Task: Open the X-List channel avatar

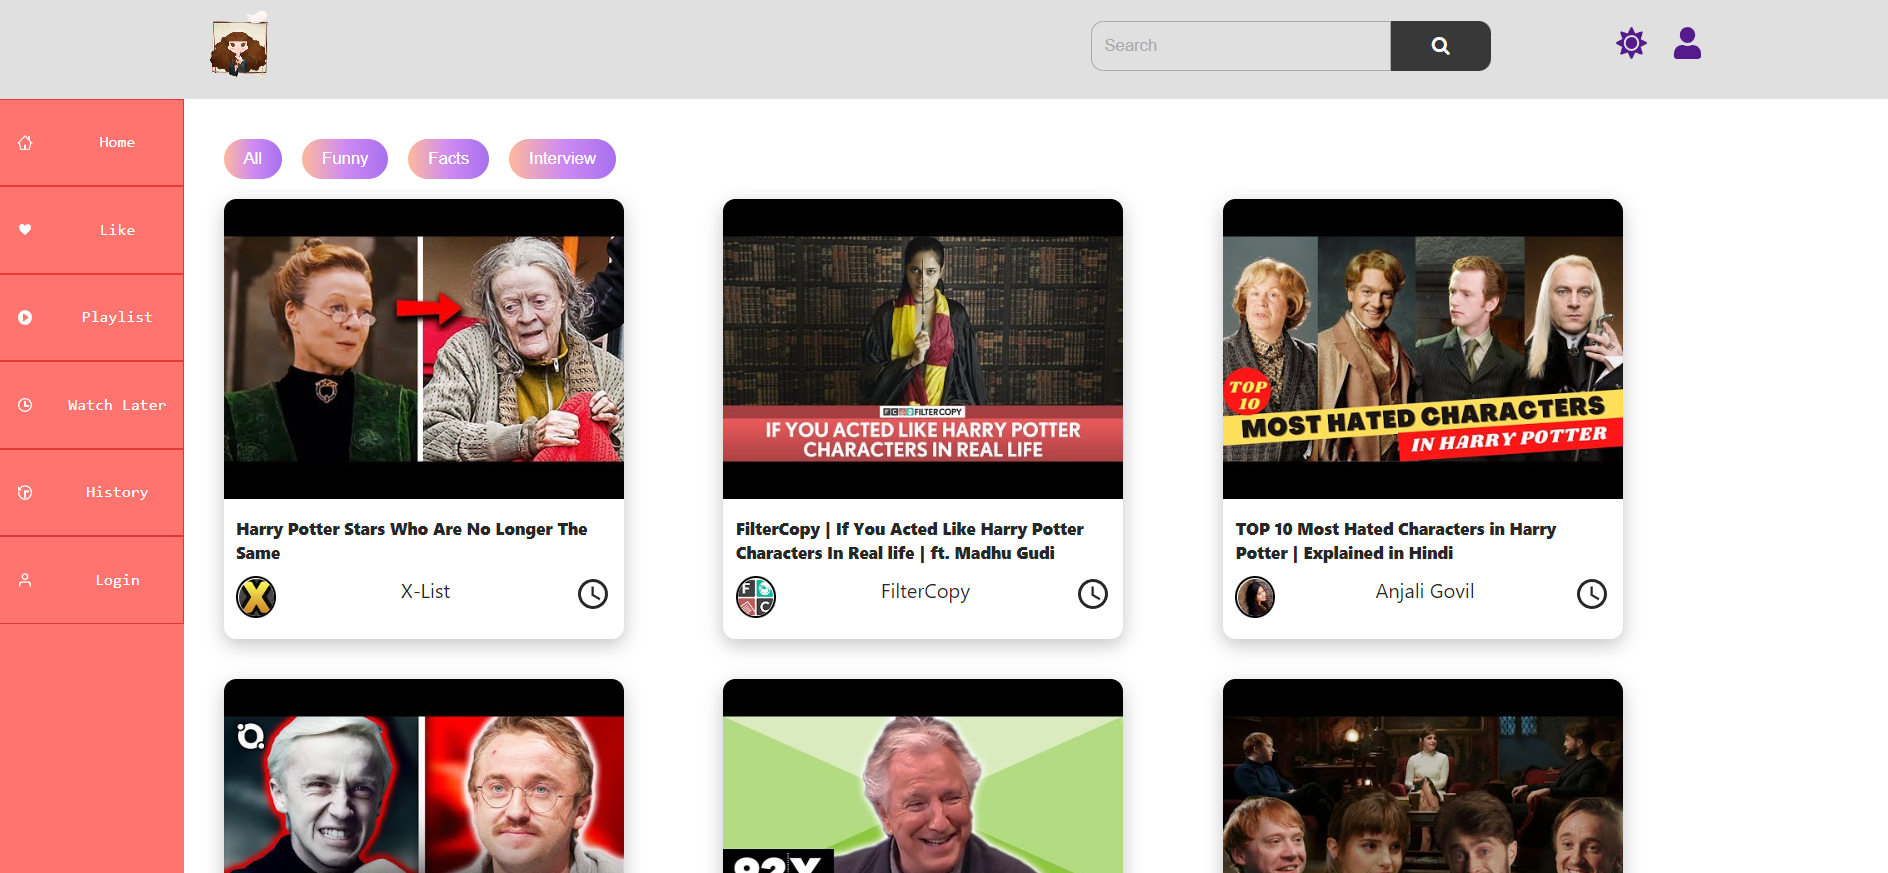Action: pyautogui.click(x=256, y=597)
